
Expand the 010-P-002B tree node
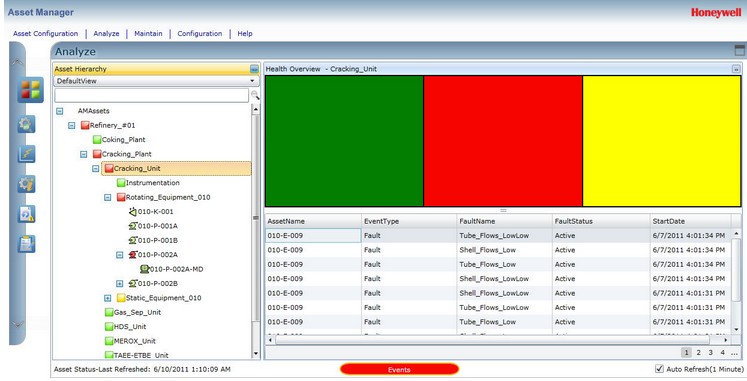pyautogui.click(x=120, y=283)
